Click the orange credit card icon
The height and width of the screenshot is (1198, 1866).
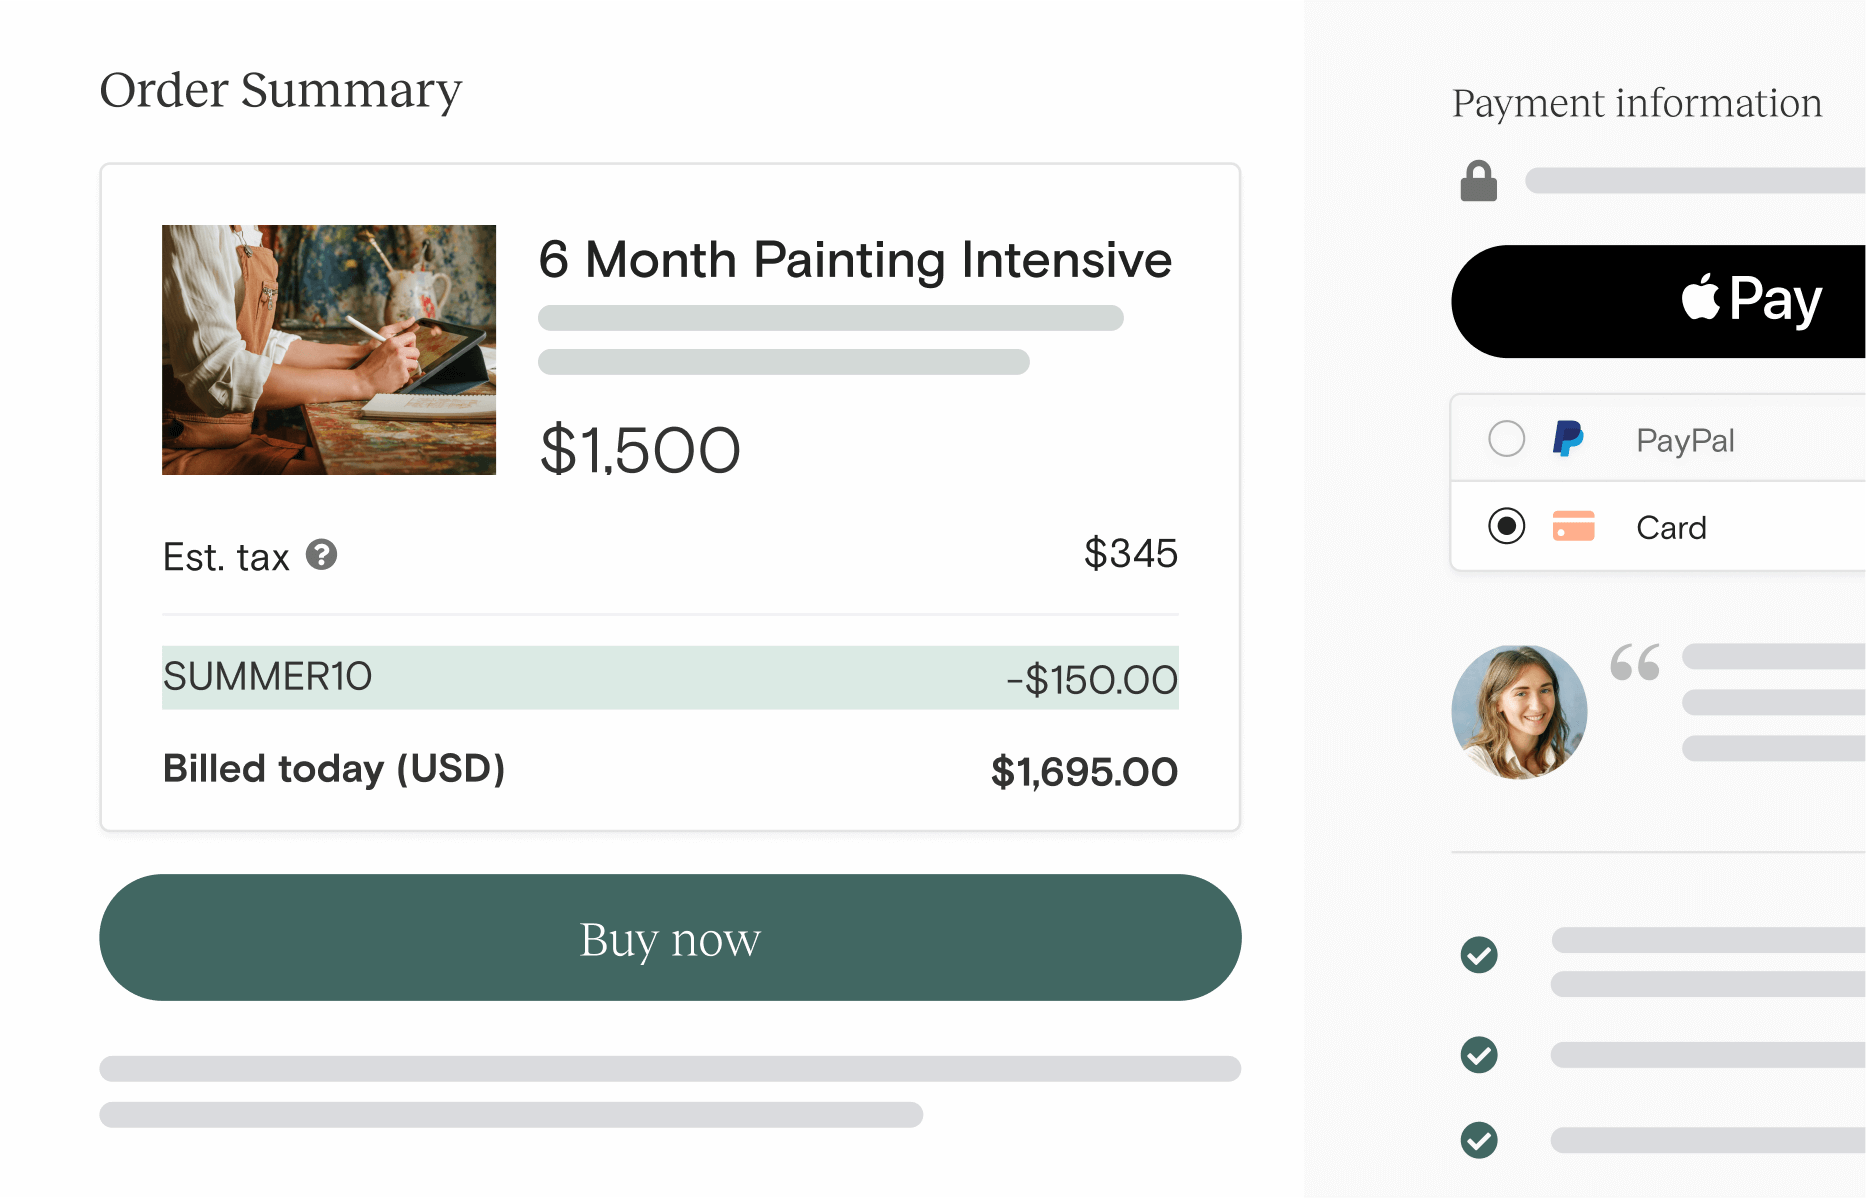tap(1573, 526)
